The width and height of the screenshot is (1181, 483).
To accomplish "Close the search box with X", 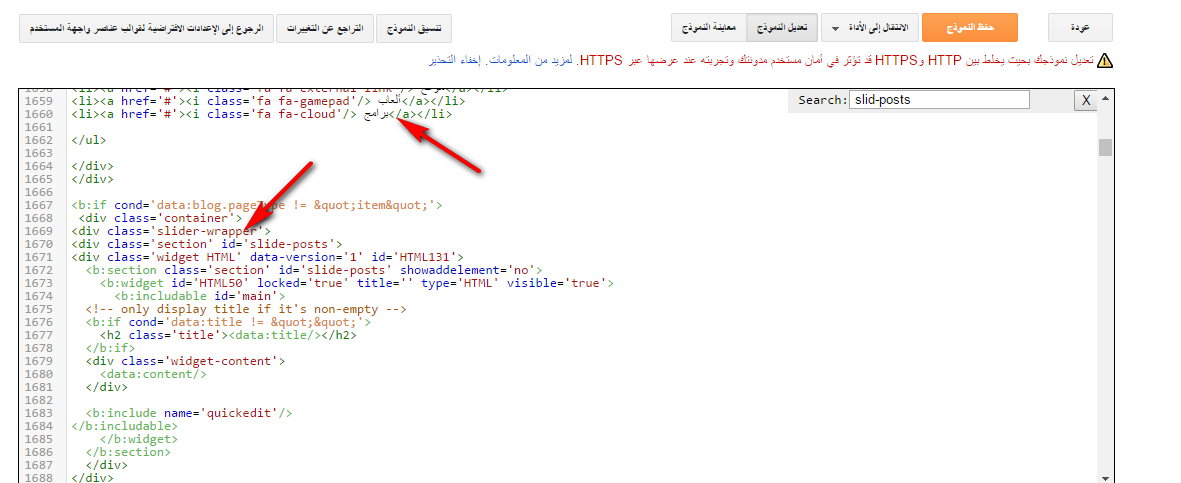I will (1084, 100).
